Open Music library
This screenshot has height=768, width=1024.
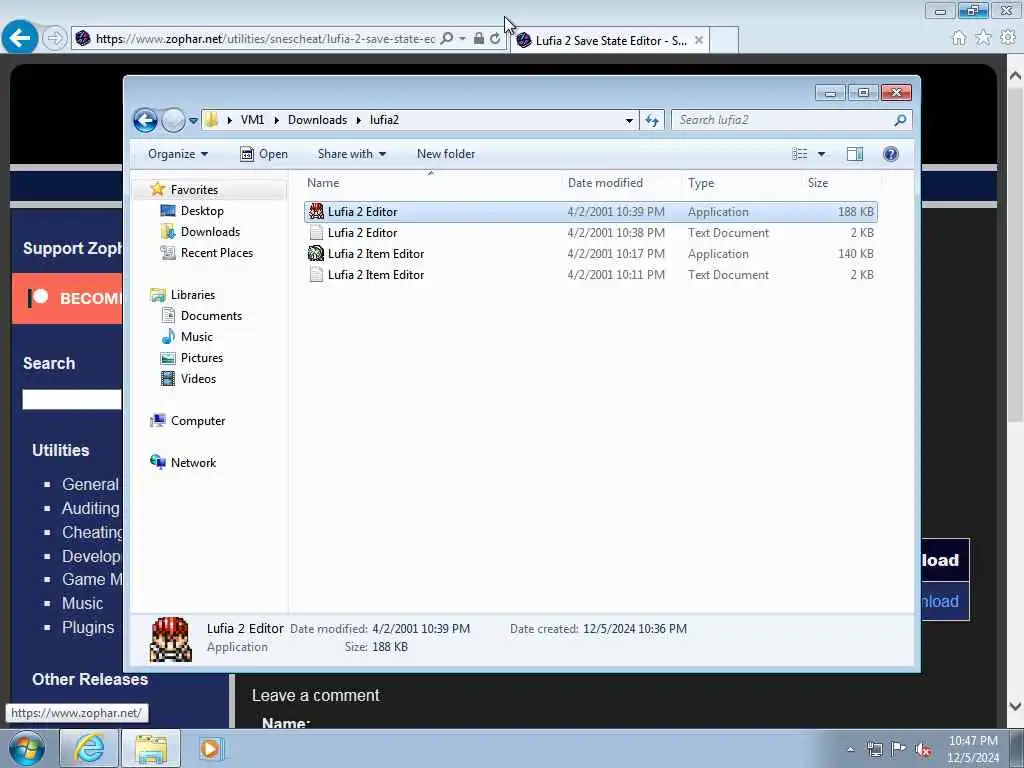[x=196, y=337]
